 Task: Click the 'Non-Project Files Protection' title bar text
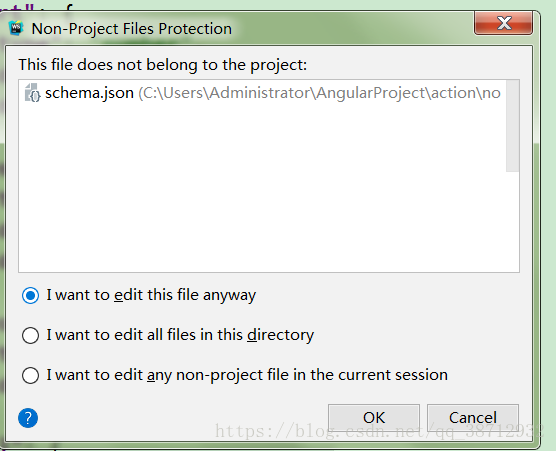(x=132, y=29)
